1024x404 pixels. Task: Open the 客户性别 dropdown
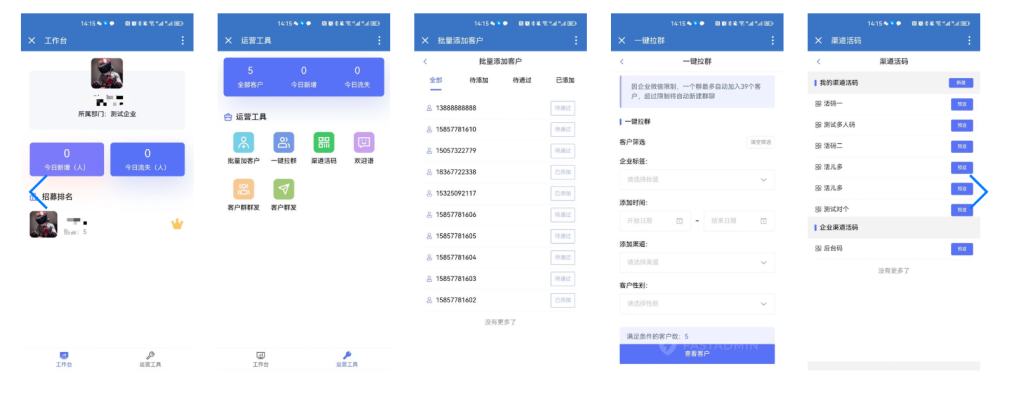(696, 303)
